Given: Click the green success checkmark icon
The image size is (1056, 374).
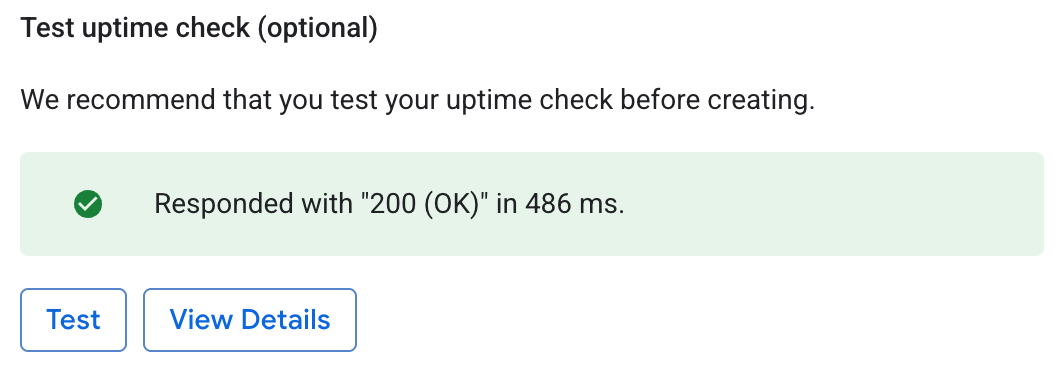Looking at the screenshot, I should click(x=88, y=204).
